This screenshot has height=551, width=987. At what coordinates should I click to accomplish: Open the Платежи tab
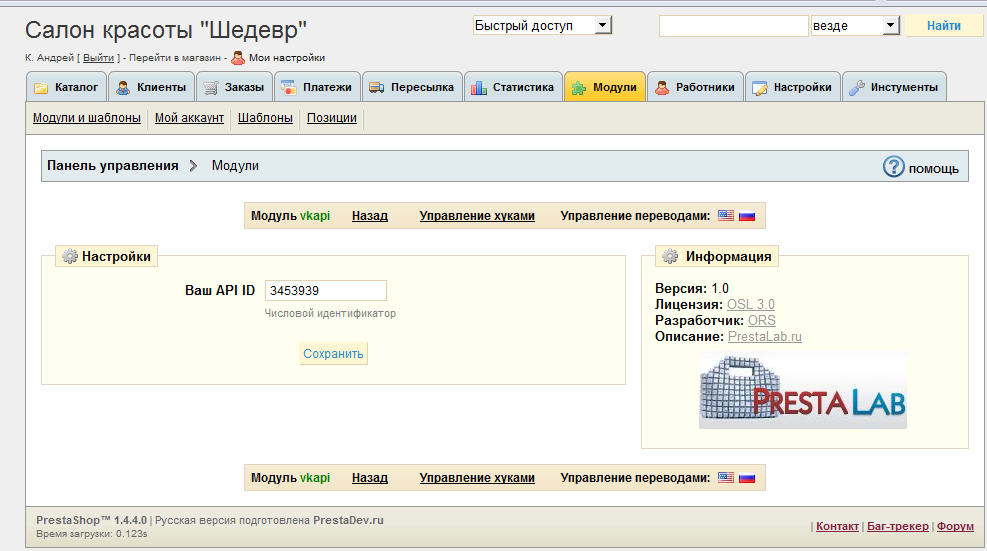(317, 87)
